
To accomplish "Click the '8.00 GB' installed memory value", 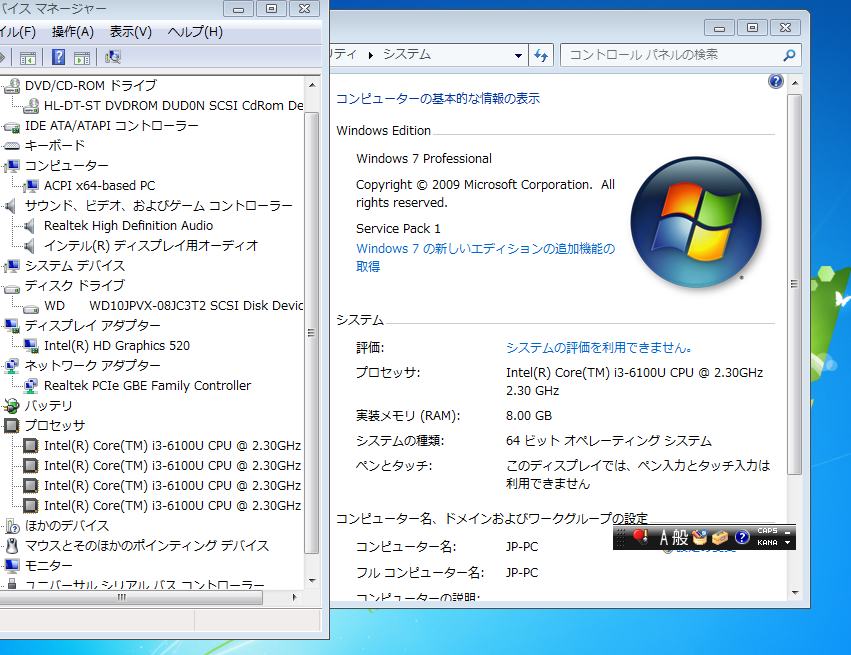I will (x=529, y=416).
